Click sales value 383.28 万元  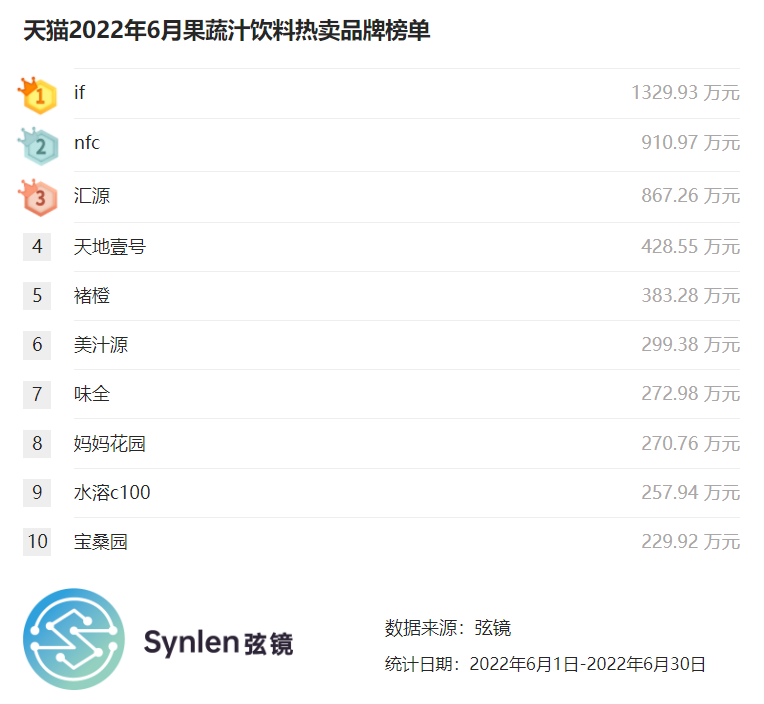(x=690, y=296)
